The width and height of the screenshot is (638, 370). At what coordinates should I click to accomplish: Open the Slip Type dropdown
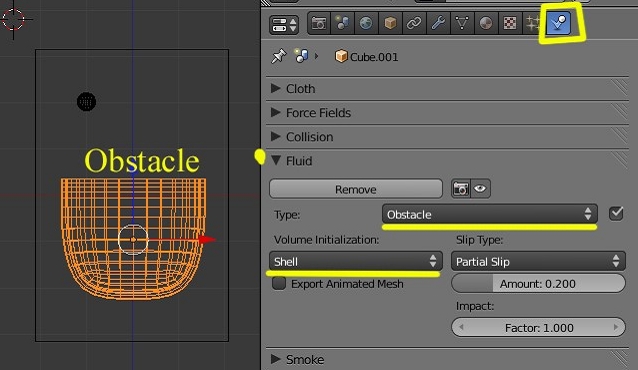(538, 261)
